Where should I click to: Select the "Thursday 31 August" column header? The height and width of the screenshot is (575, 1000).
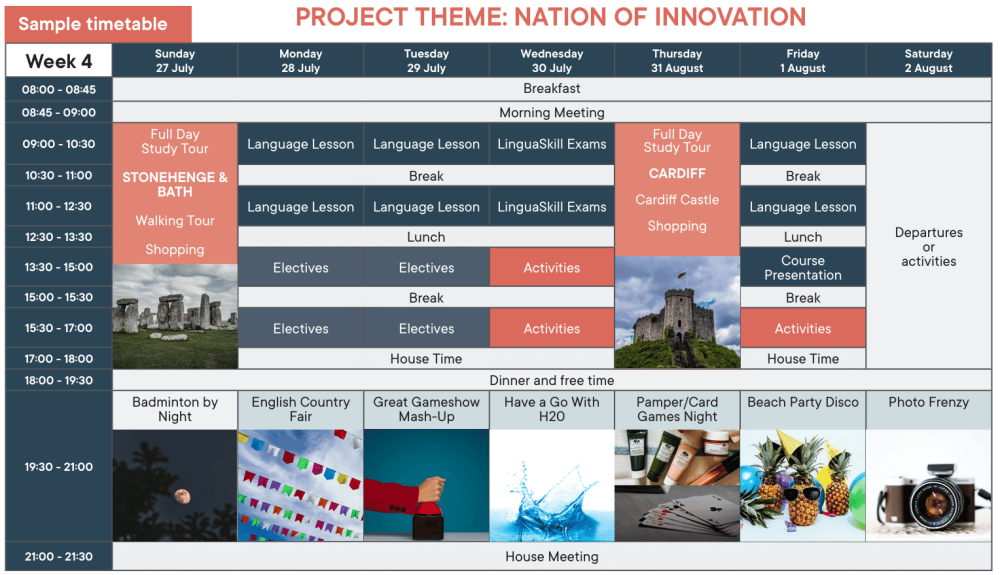pyautogui.click(x=677, y=61)
